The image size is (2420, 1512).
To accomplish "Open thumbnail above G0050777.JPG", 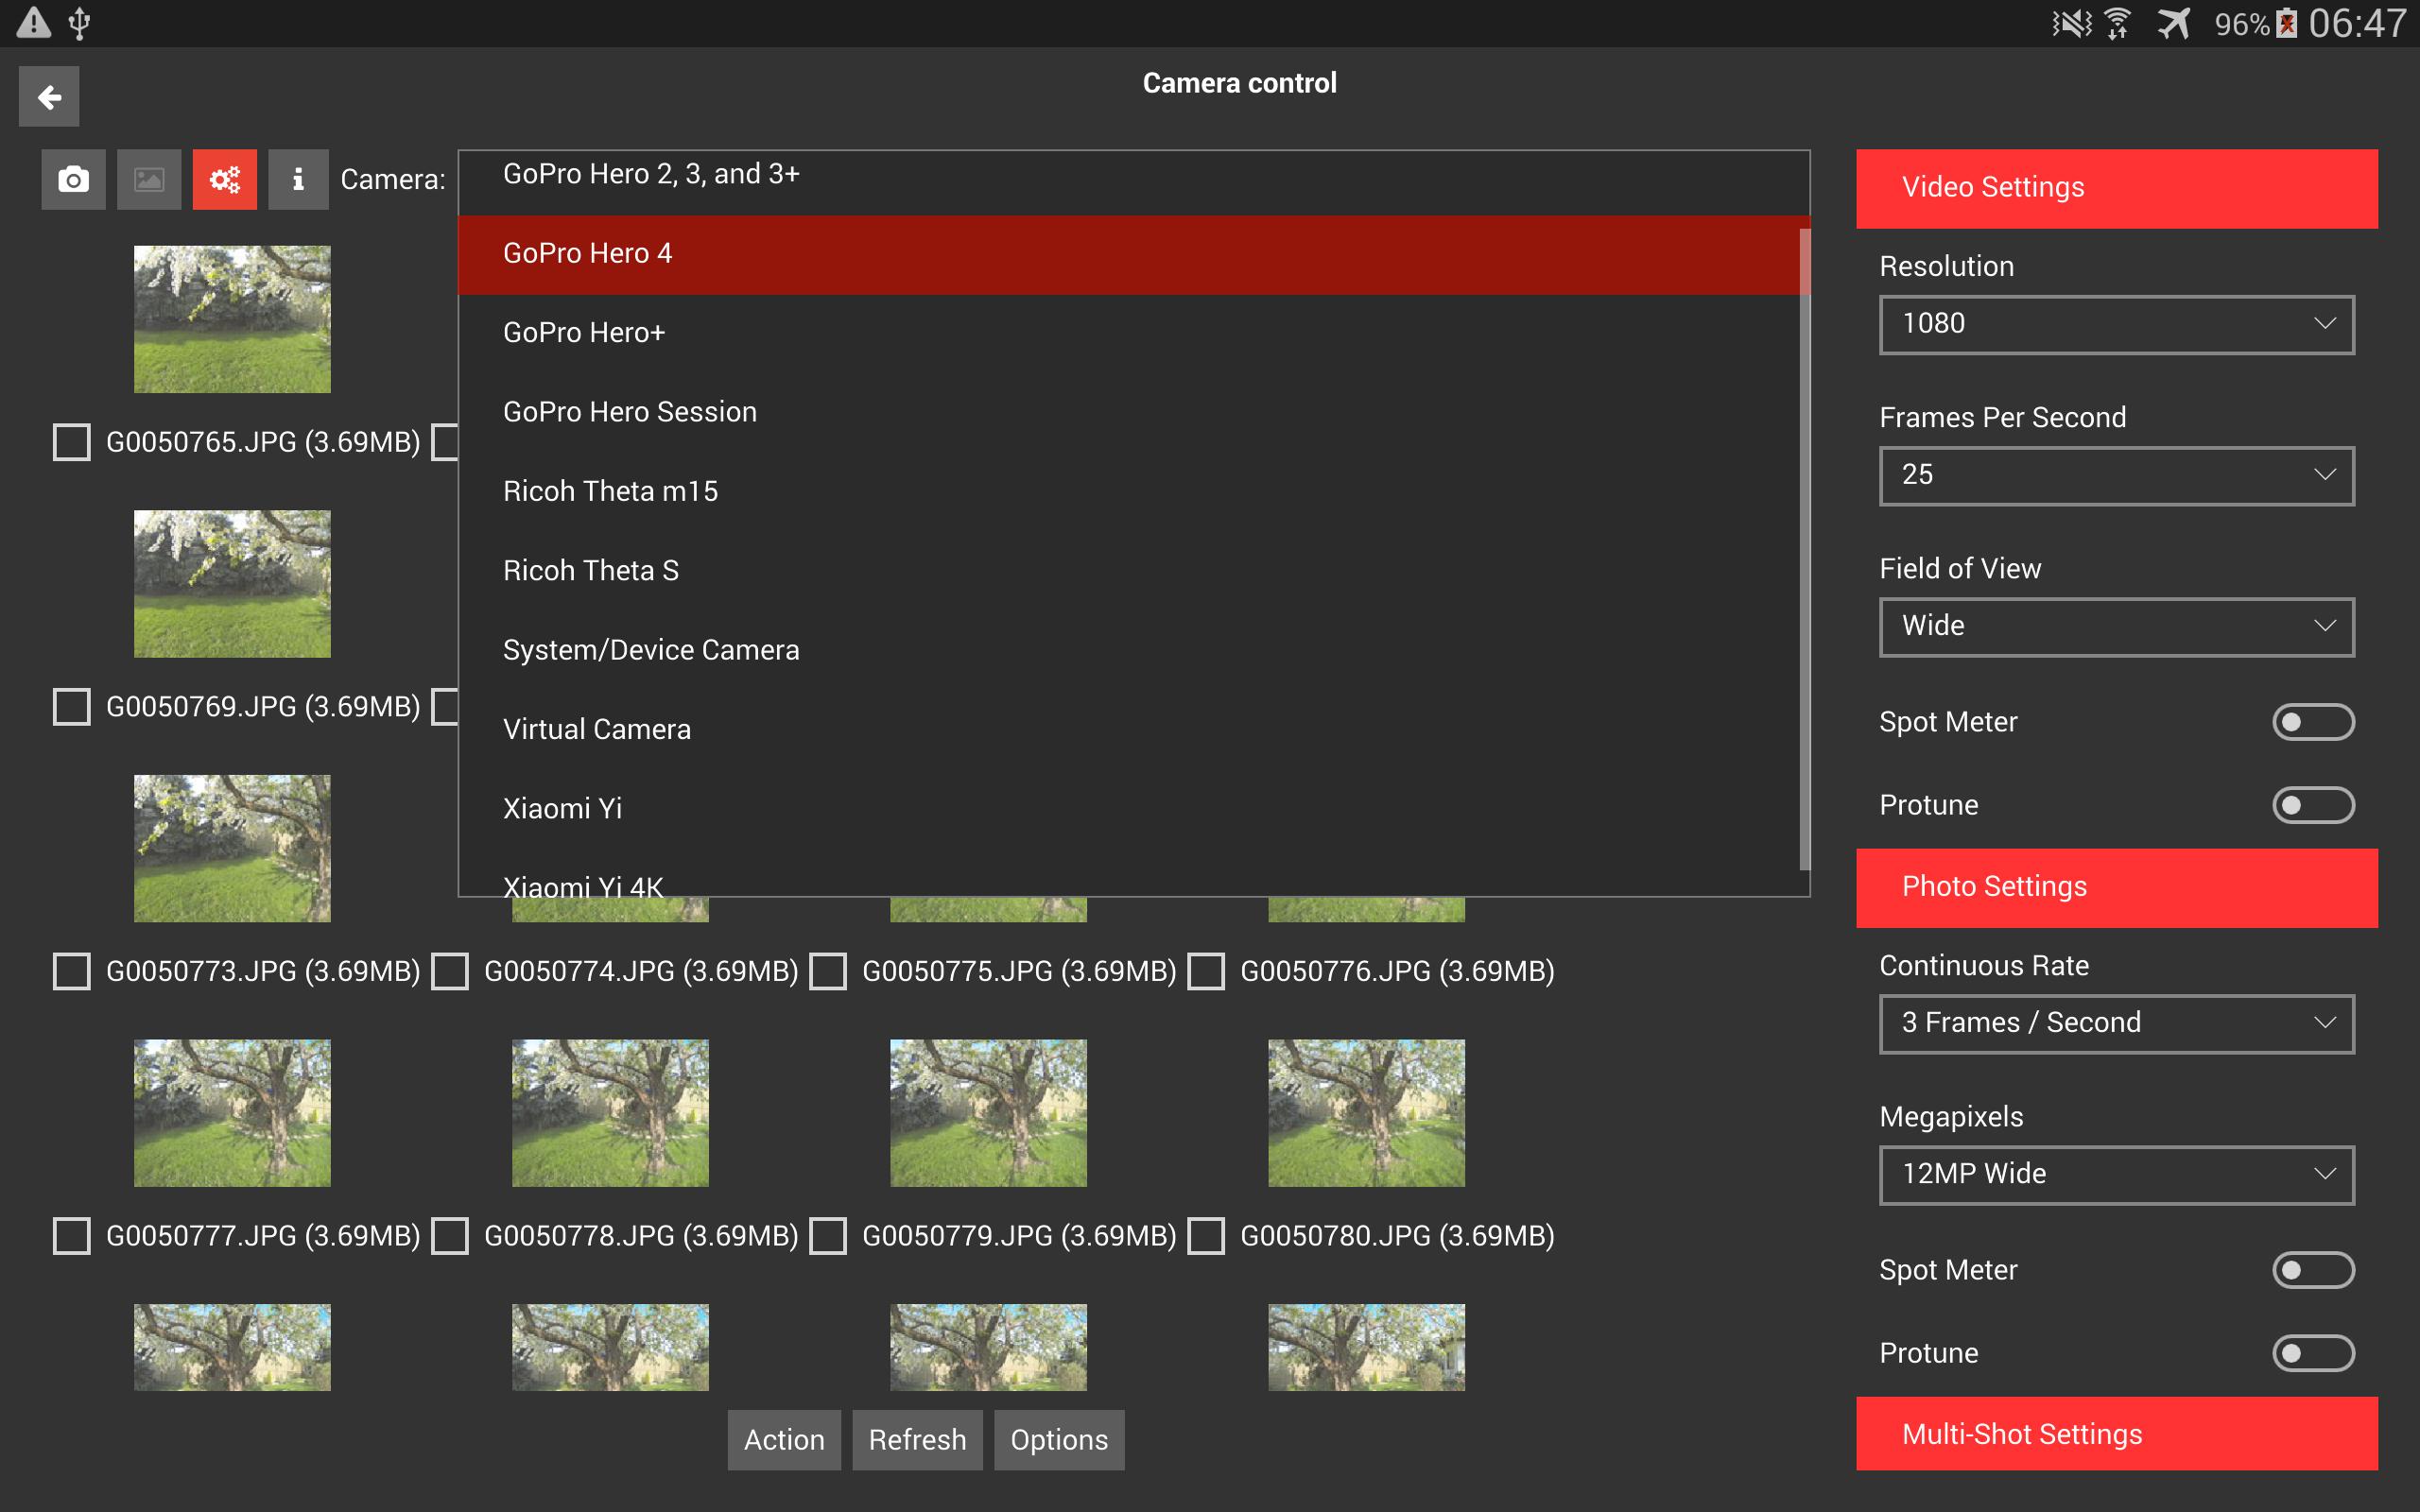I will (x=232, y=1113).
